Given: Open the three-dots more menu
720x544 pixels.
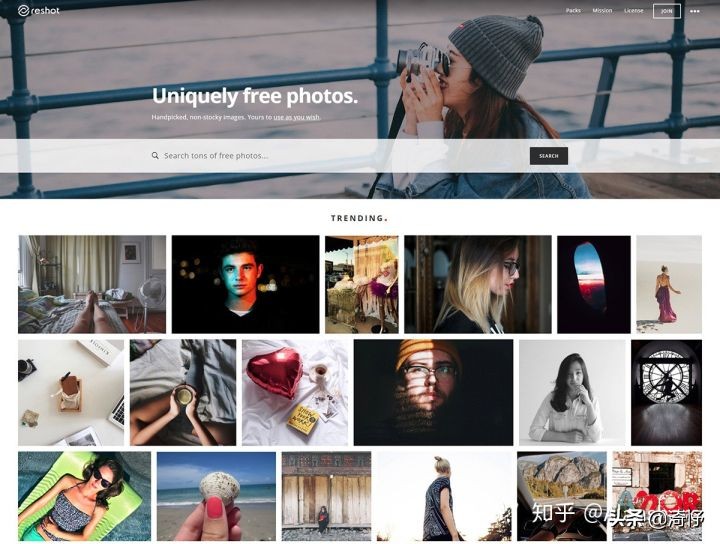Looking at the screenshot, I should 695,11.
